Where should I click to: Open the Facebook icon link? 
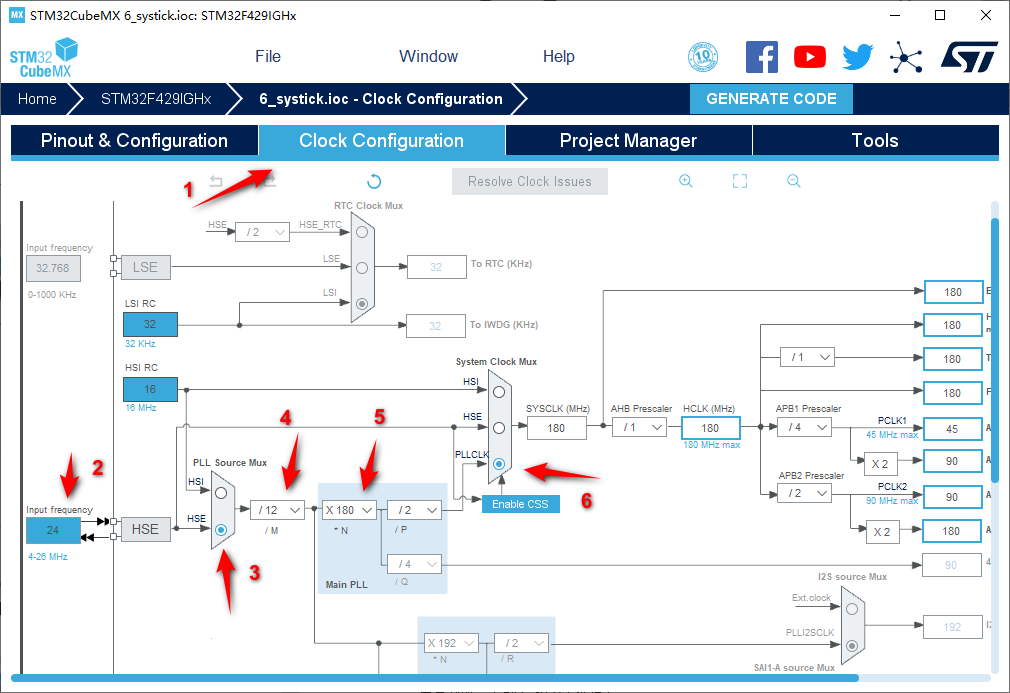(x=762, y=57)
